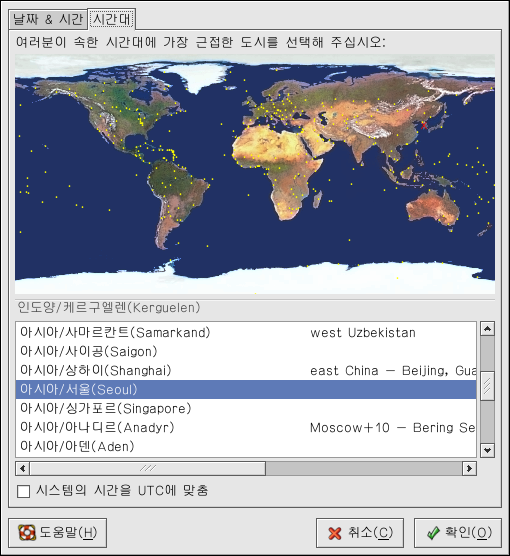
Task: Click the red X cancel icon
Action: [x=335, y=533]
